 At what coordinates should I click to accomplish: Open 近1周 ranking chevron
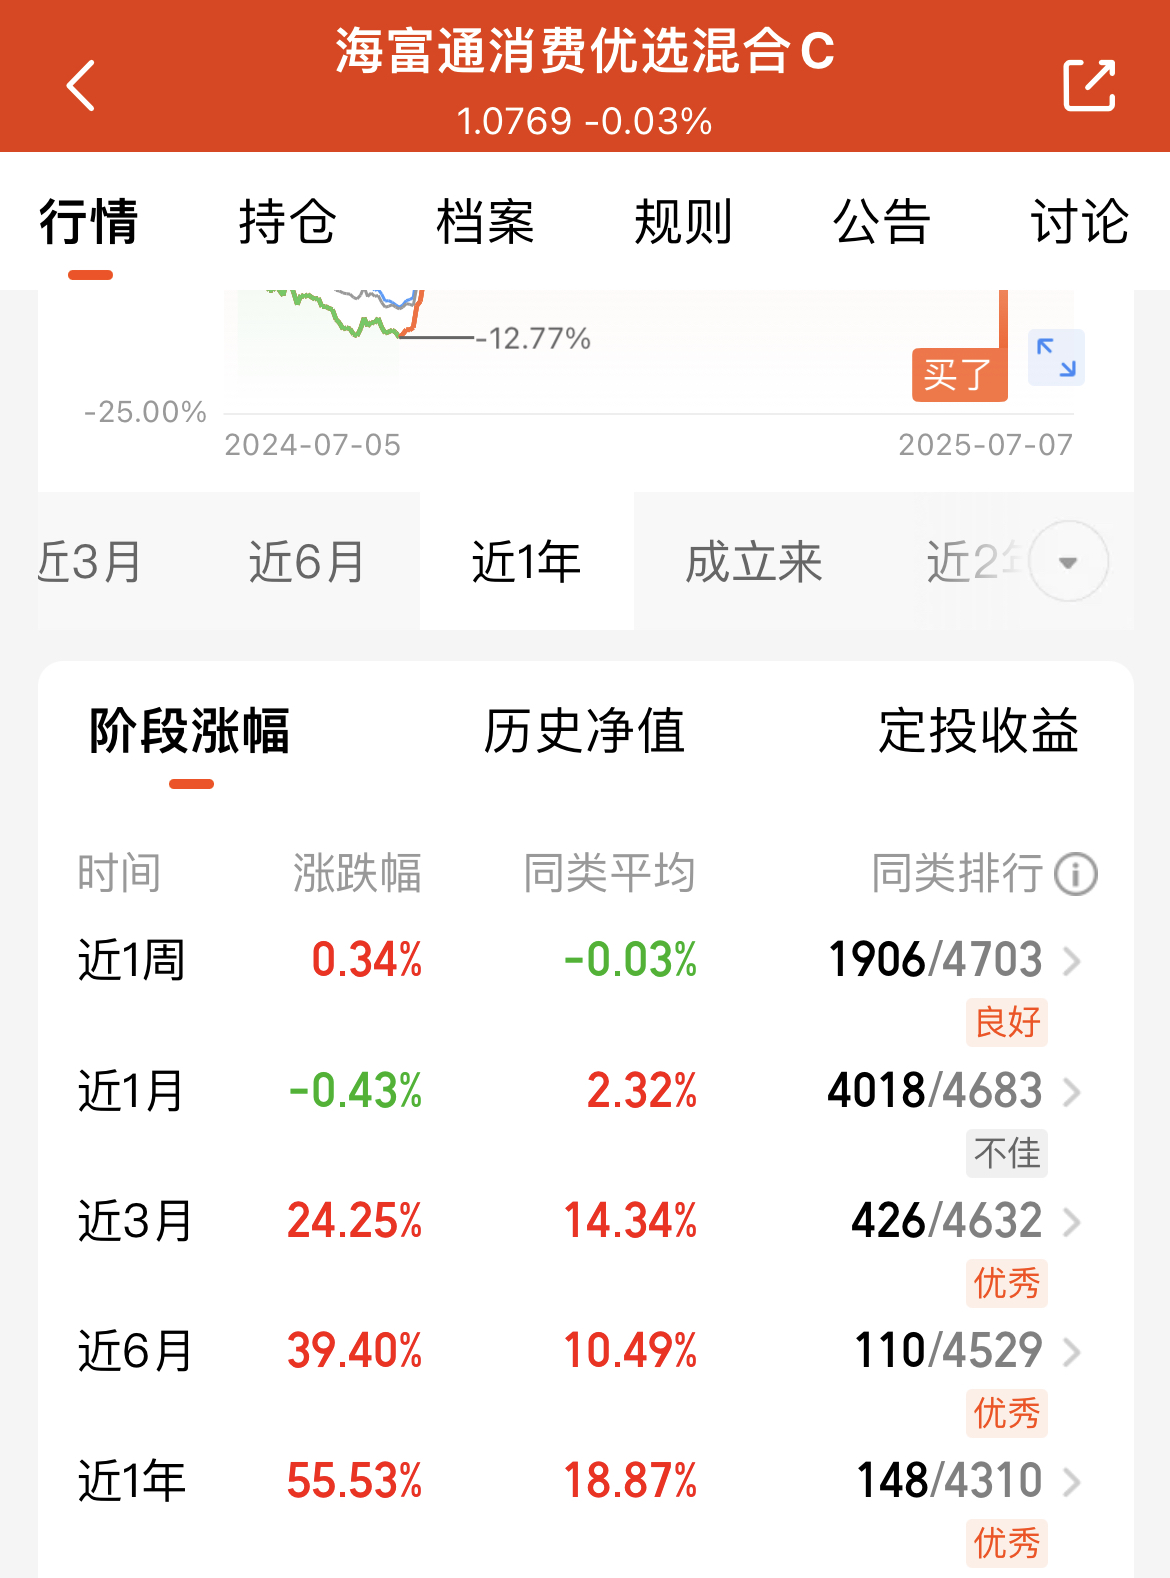(x=1072, y=961)
